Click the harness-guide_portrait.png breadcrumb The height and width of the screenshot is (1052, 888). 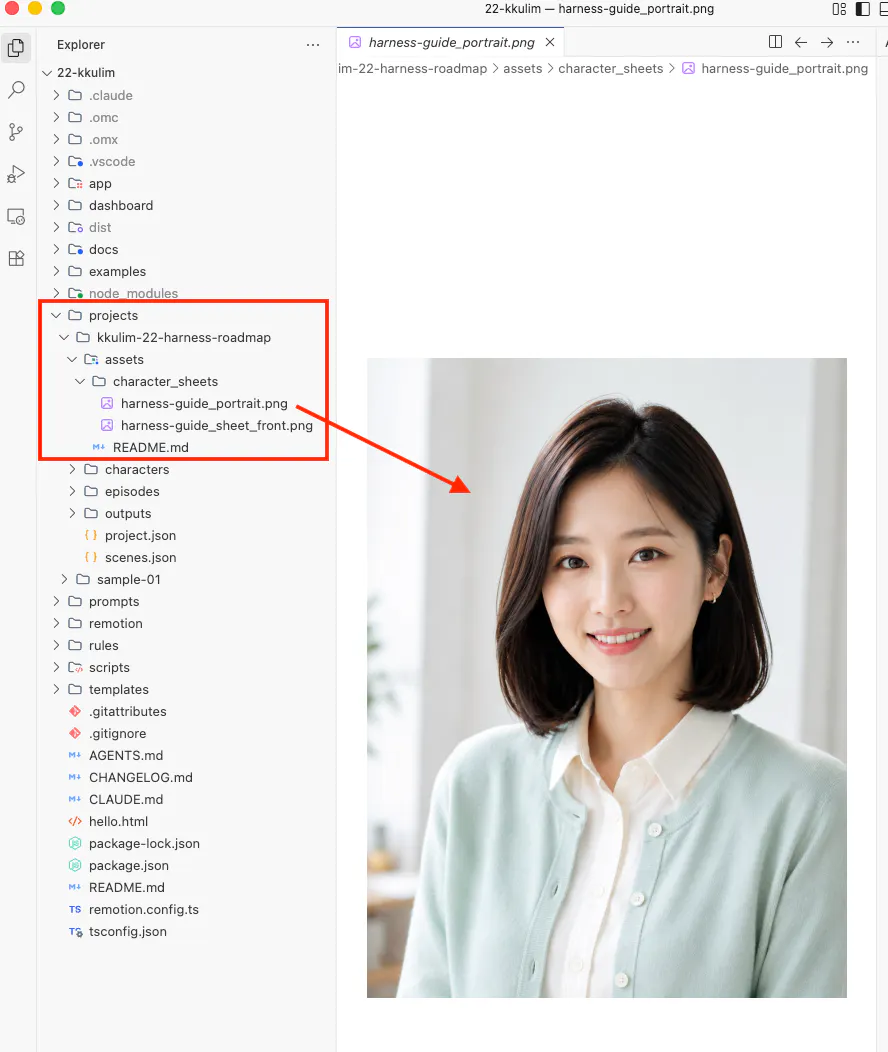[x=775, y=68]
